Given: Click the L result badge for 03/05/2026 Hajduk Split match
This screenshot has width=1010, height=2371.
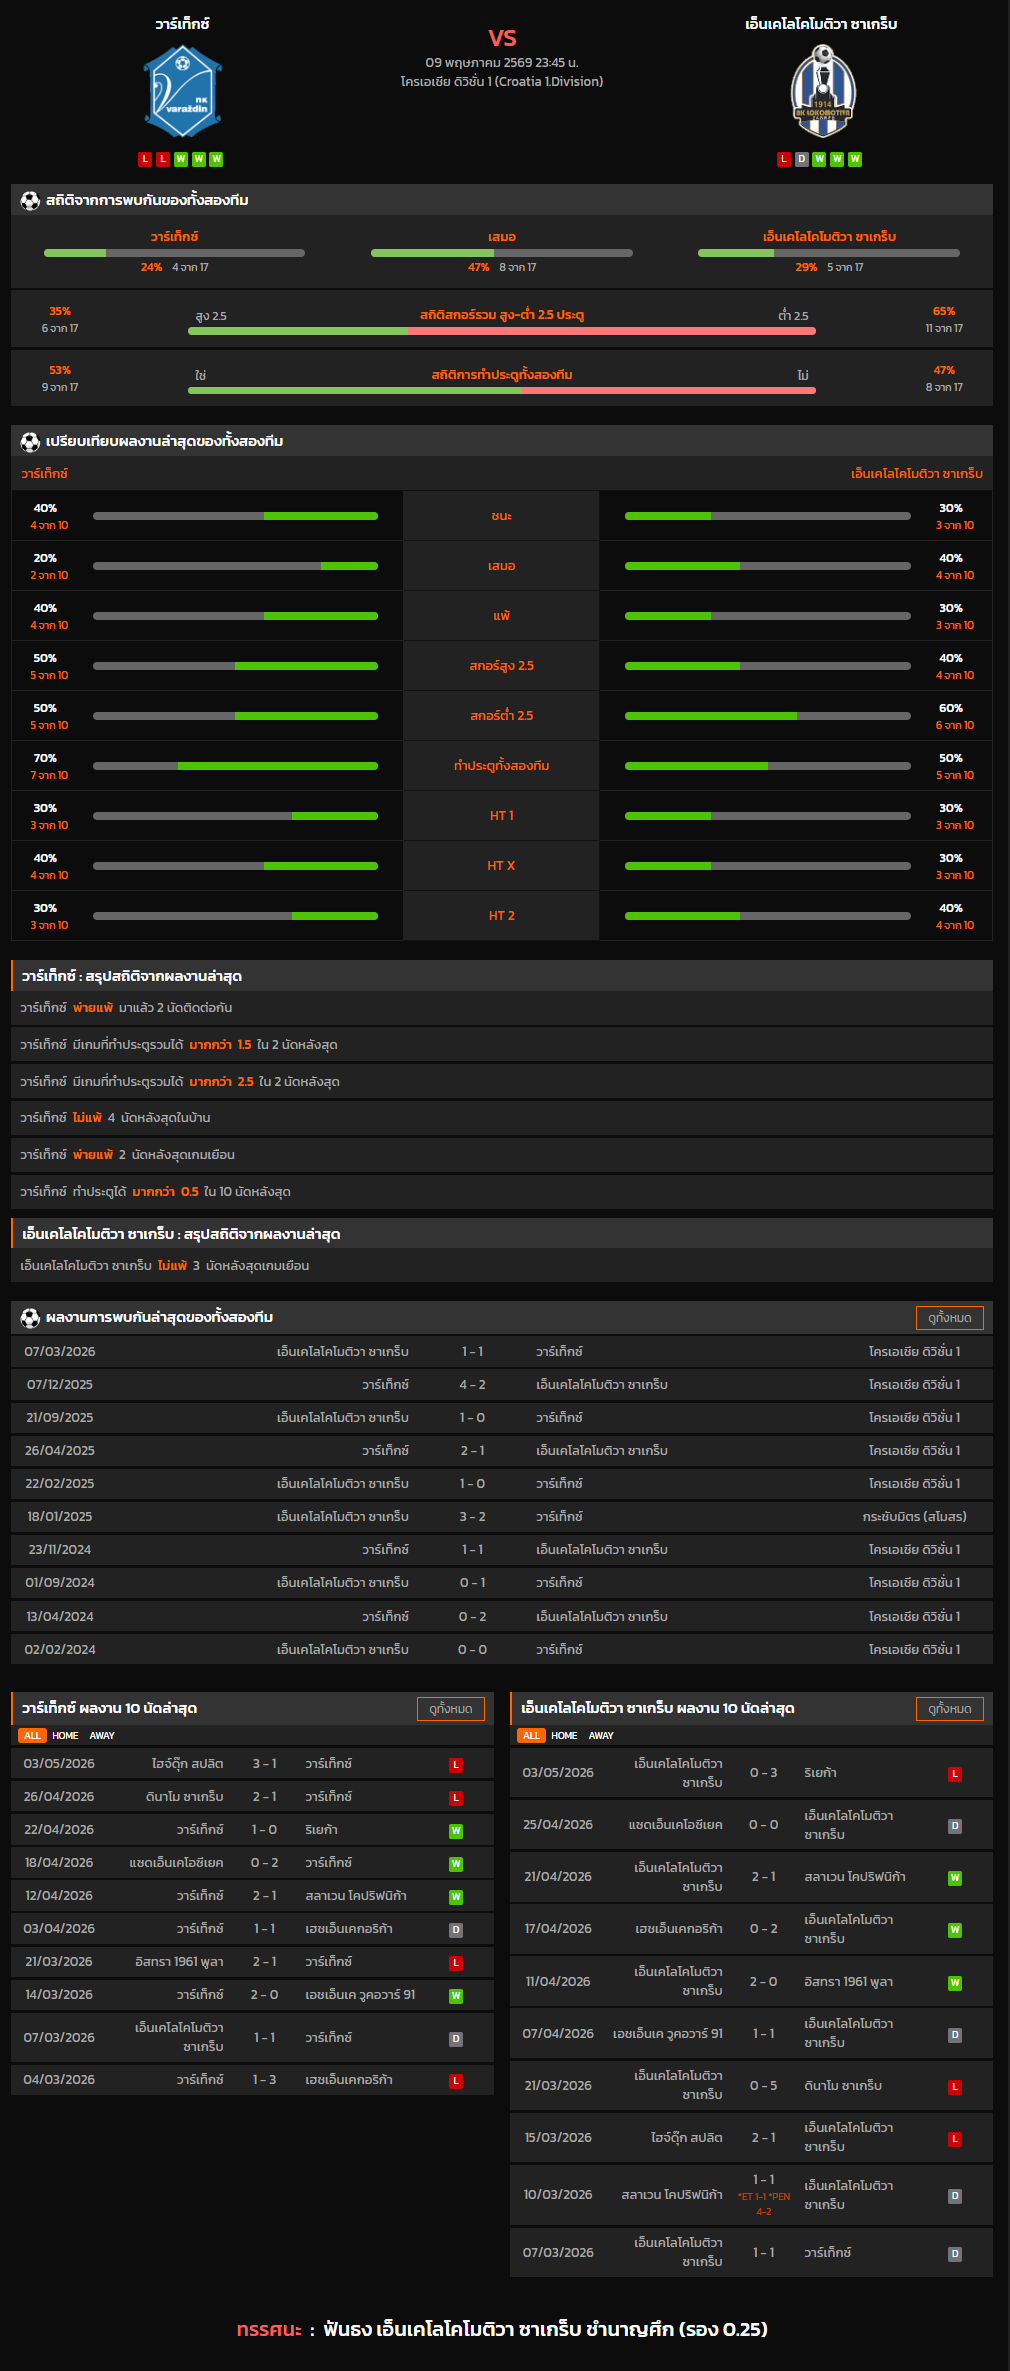Looking at the screenshot, I should [456, 1765].
